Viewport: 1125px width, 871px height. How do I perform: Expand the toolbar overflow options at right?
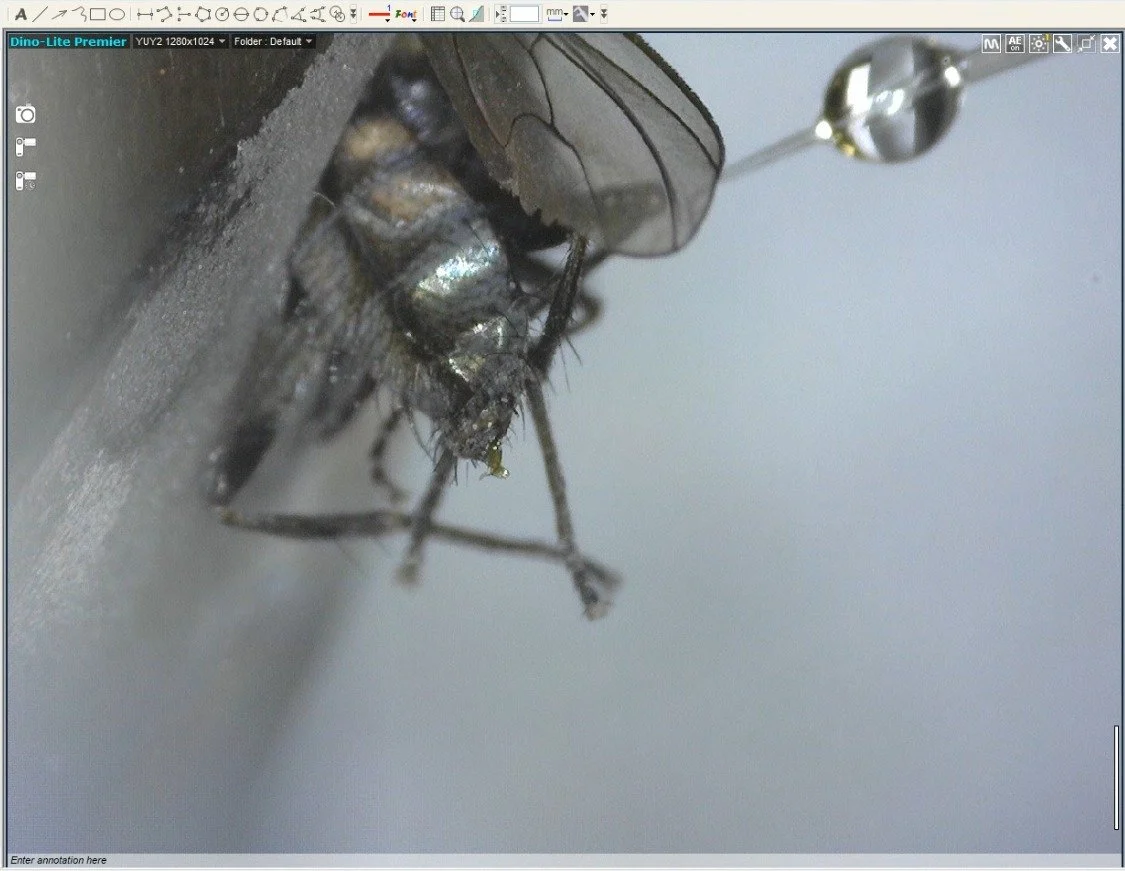click(604, 14)
